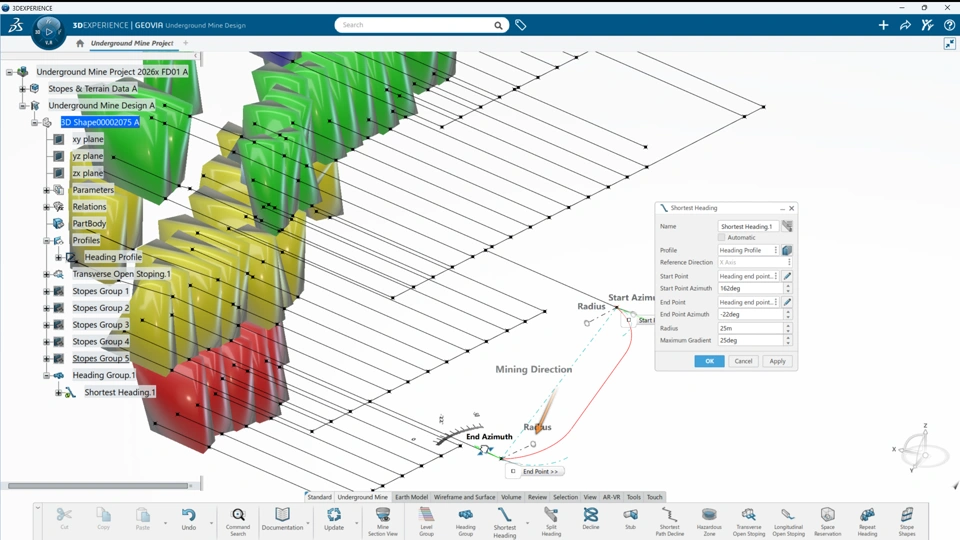Select the Heading Group tool
The image size is (960, 540).
tap(465, 521)
